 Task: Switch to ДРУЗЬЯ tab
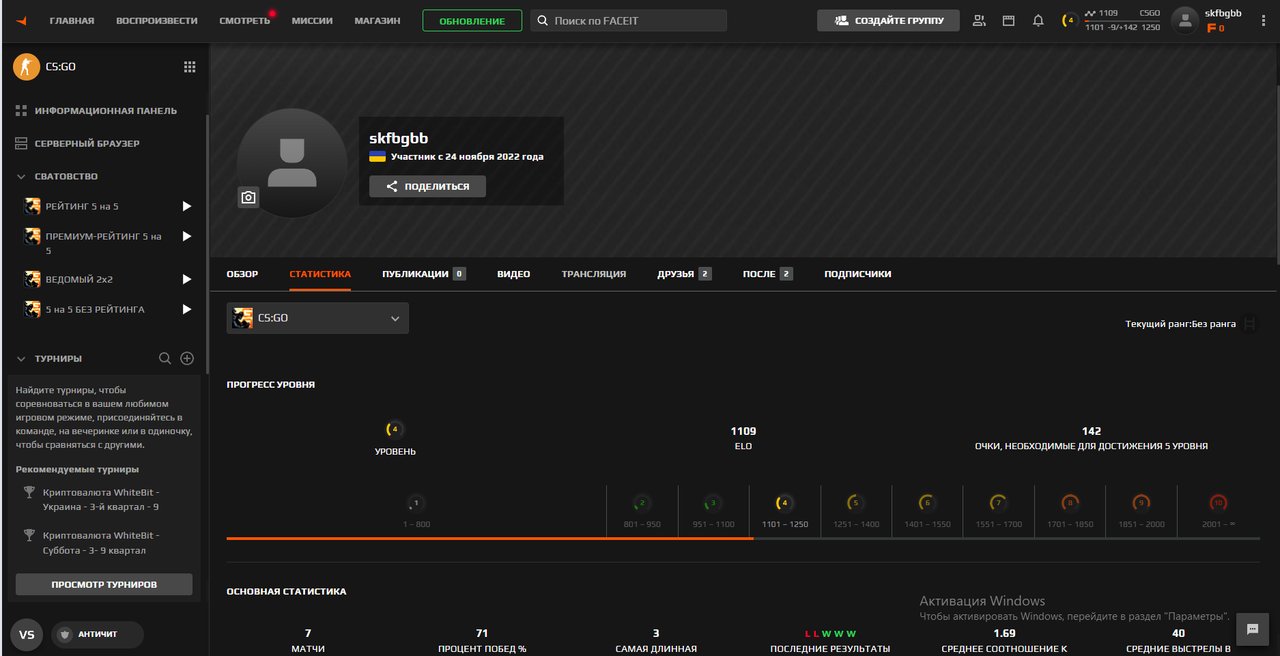tap(685, 274)
